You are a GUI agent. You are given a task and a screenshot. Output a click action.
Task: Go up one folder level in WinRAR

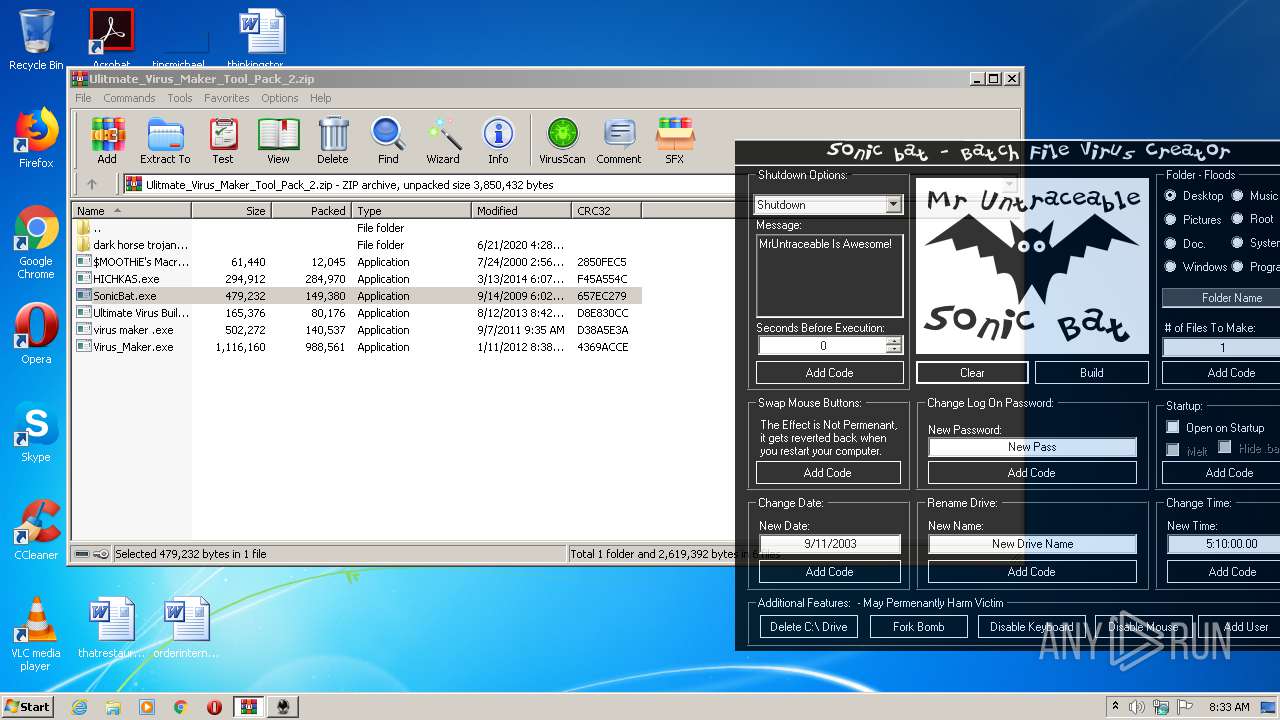pos(92,184)
